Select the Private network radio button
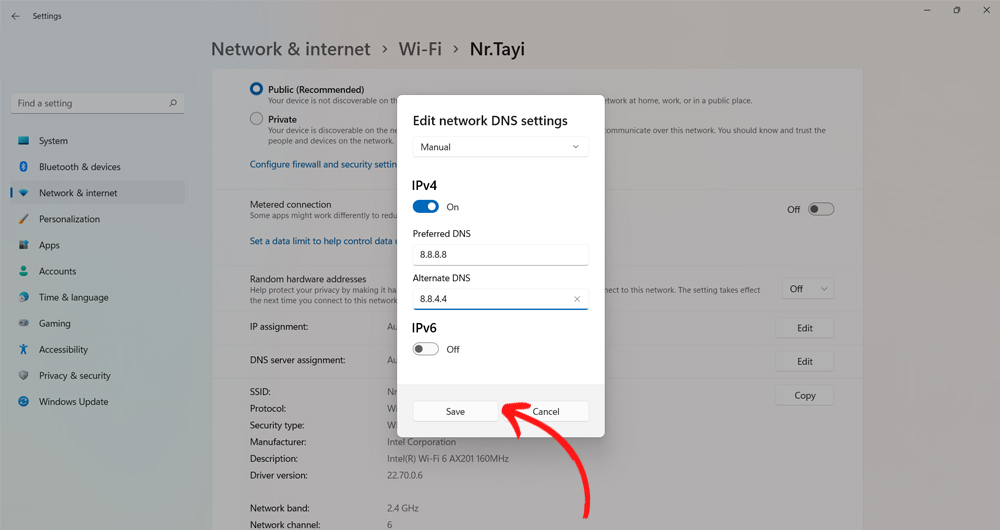This screenshot has width=1000, height=530. click(257, 119)
